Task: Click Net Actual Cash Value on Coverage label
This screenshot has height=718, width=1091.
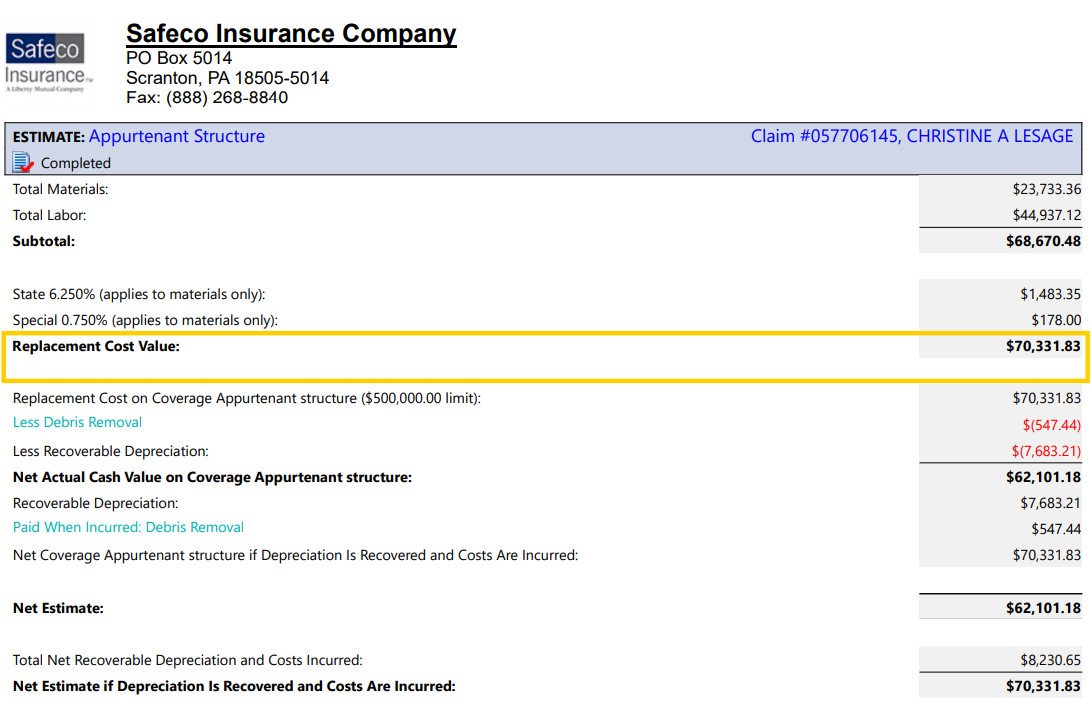Action: pos(212,477)
